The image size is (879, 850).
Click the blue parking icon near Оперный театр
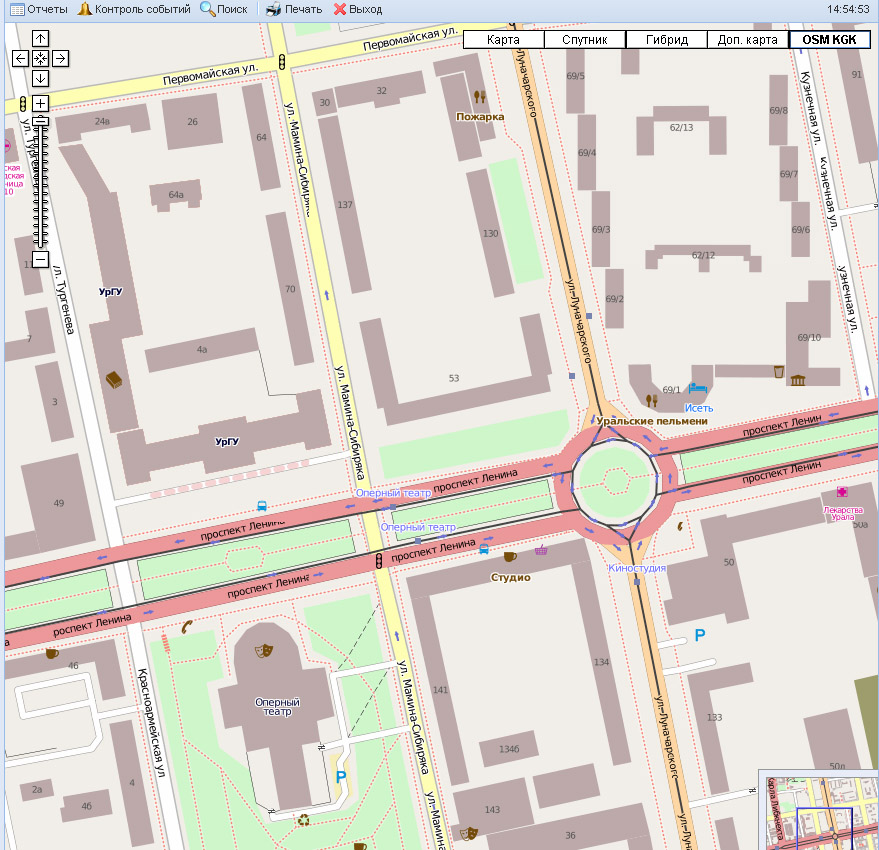pyautogui.click(x=341, y=776)
